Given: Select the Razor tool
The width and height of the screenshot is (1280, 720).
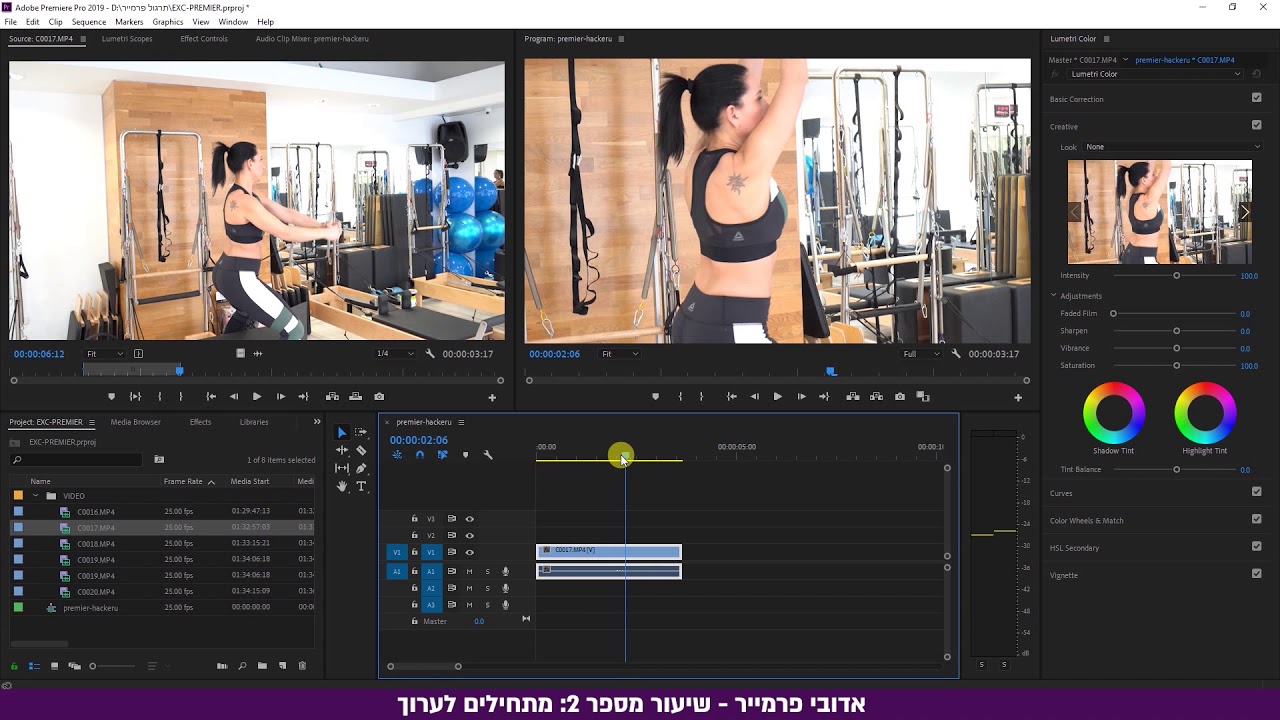Looking at the screenshot, I should pyautogui.click(x=361, y=450).
